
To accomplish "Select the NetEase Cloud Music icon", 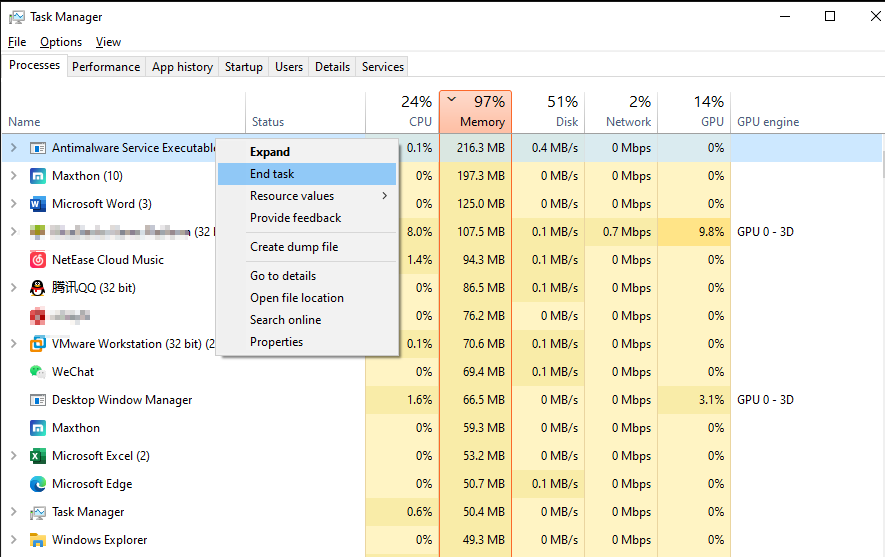I will point(38,260).
